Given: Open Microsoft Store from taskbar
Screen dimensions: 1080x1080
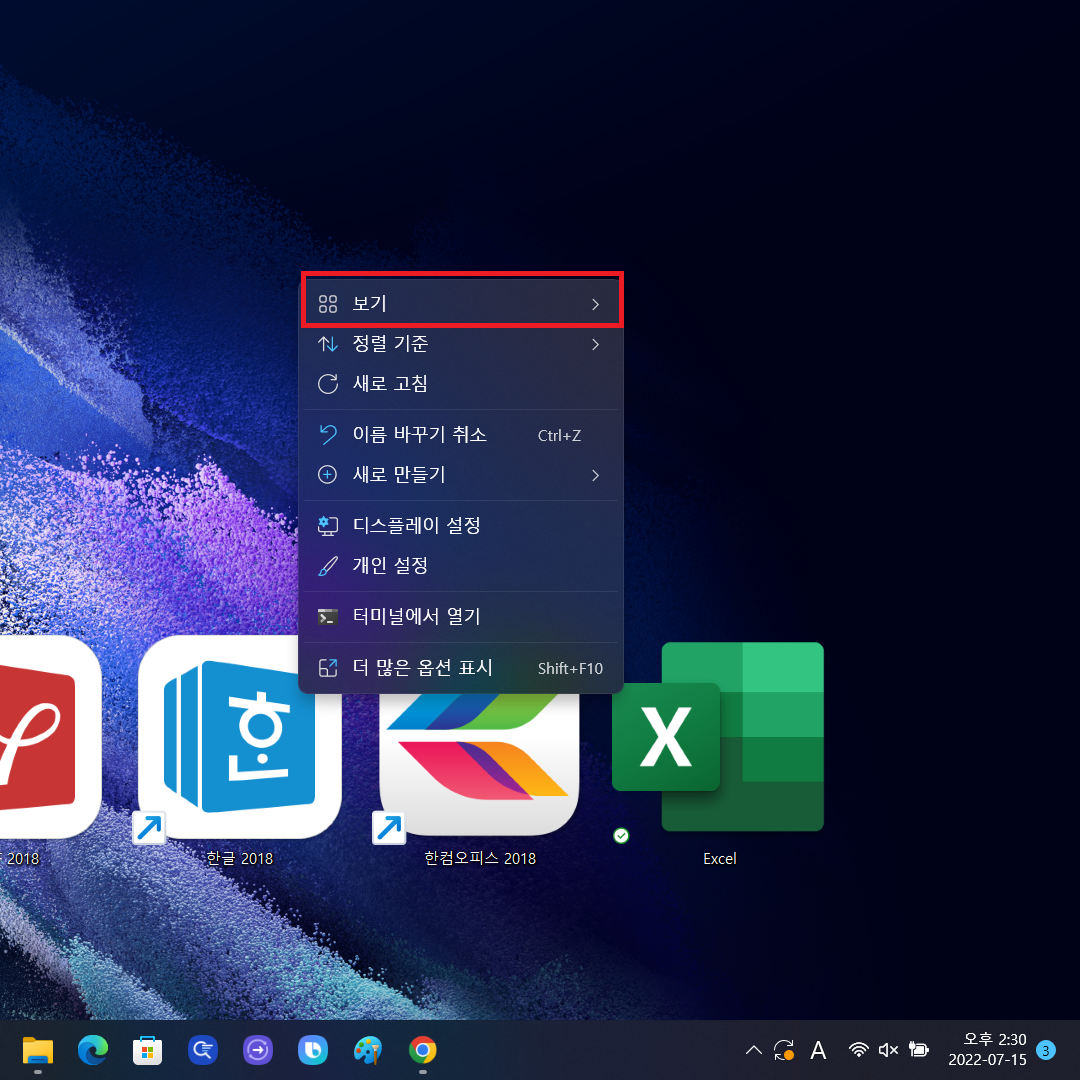Looking at the screenshot, I should coord(147,1050).
